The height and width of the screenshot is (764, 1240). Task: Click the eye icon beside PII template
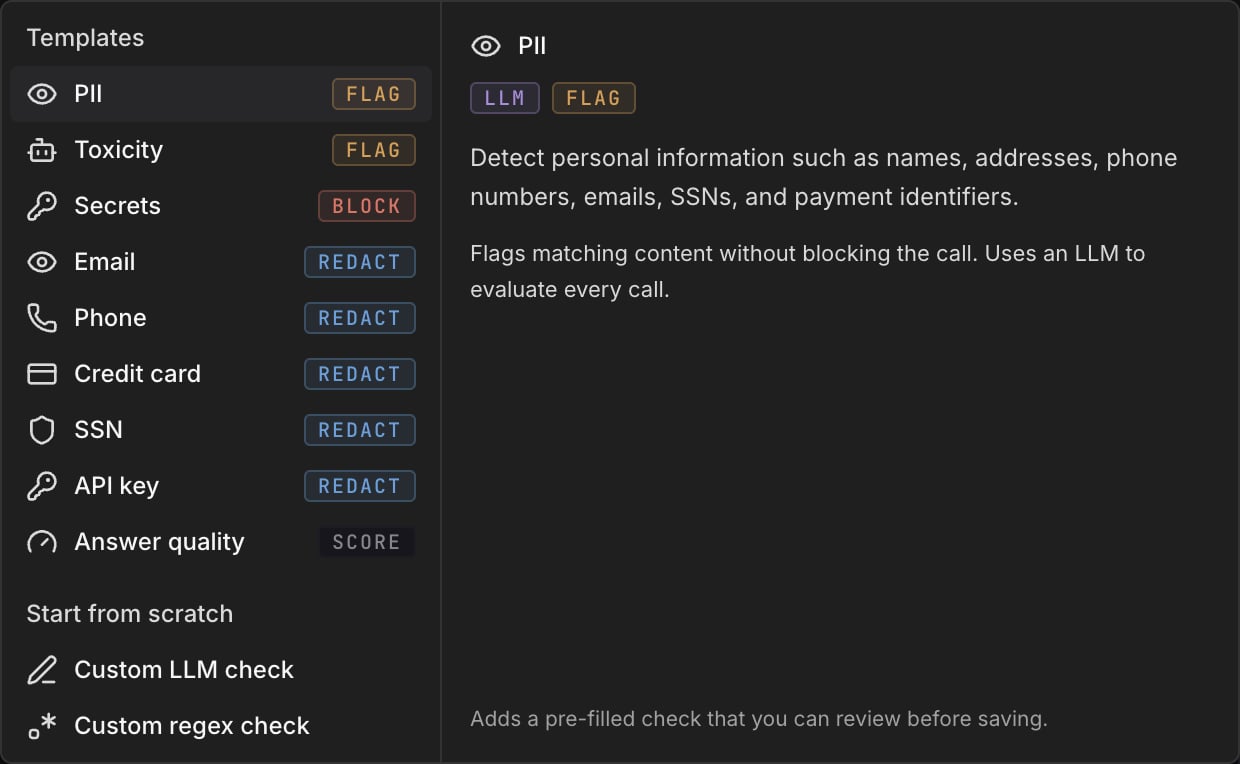[x=42, y=94]
